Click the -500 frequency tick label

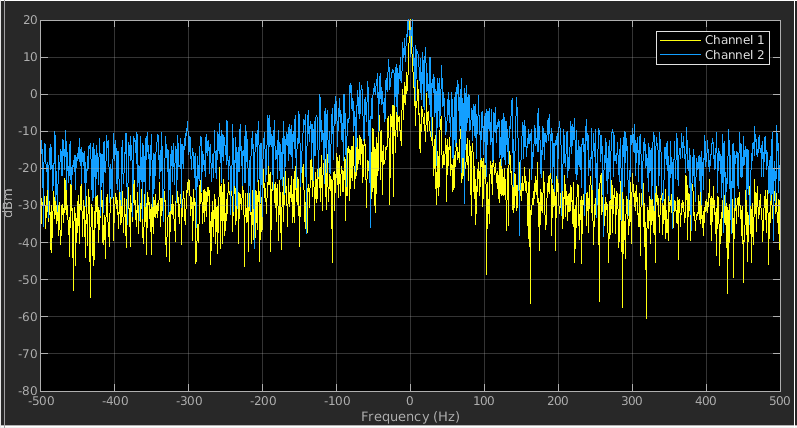click(x=41, y=401)
